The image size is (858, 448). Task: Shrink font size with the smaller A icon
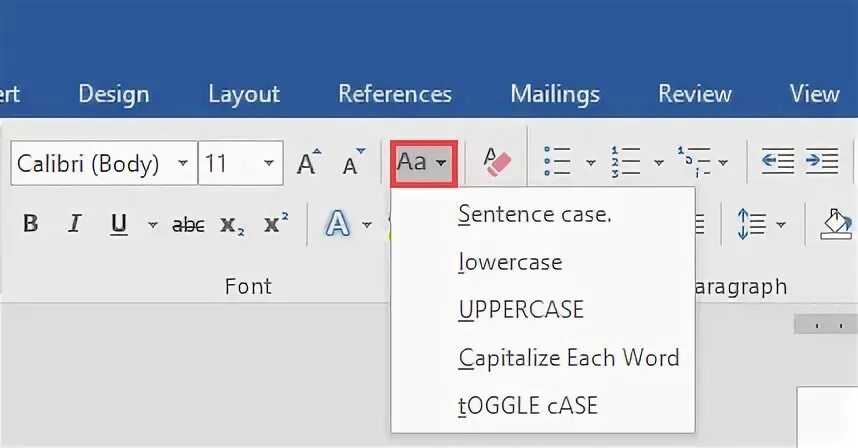[353, 164]
